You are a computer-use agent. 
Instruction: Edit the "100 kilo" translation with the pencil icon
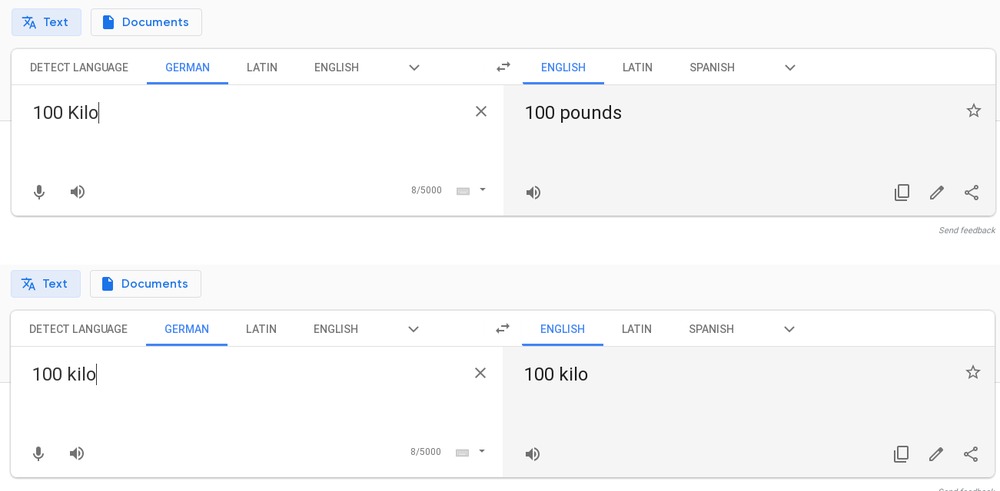[x=936, y=454]
